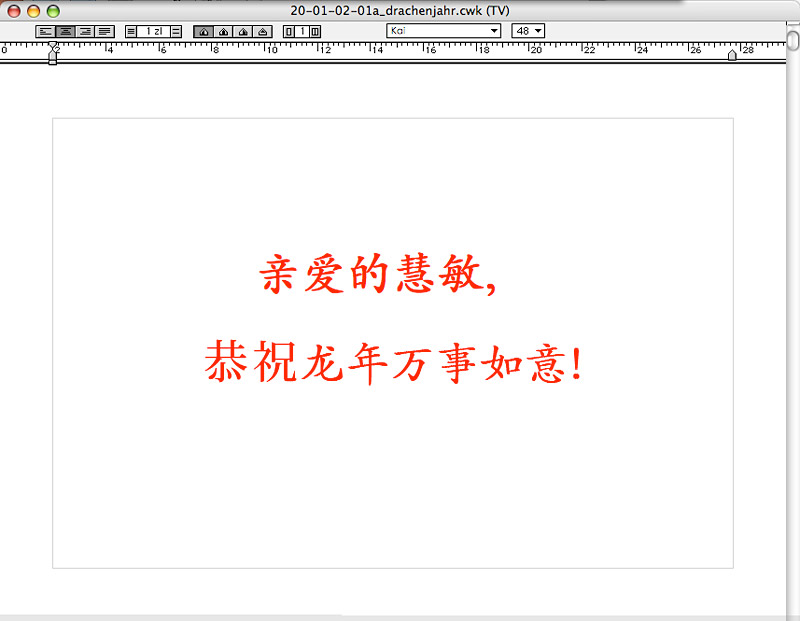This screenshot has width=800, height=621.
Task: Select the decimal tab stop
Action: (x=262, y=32)
